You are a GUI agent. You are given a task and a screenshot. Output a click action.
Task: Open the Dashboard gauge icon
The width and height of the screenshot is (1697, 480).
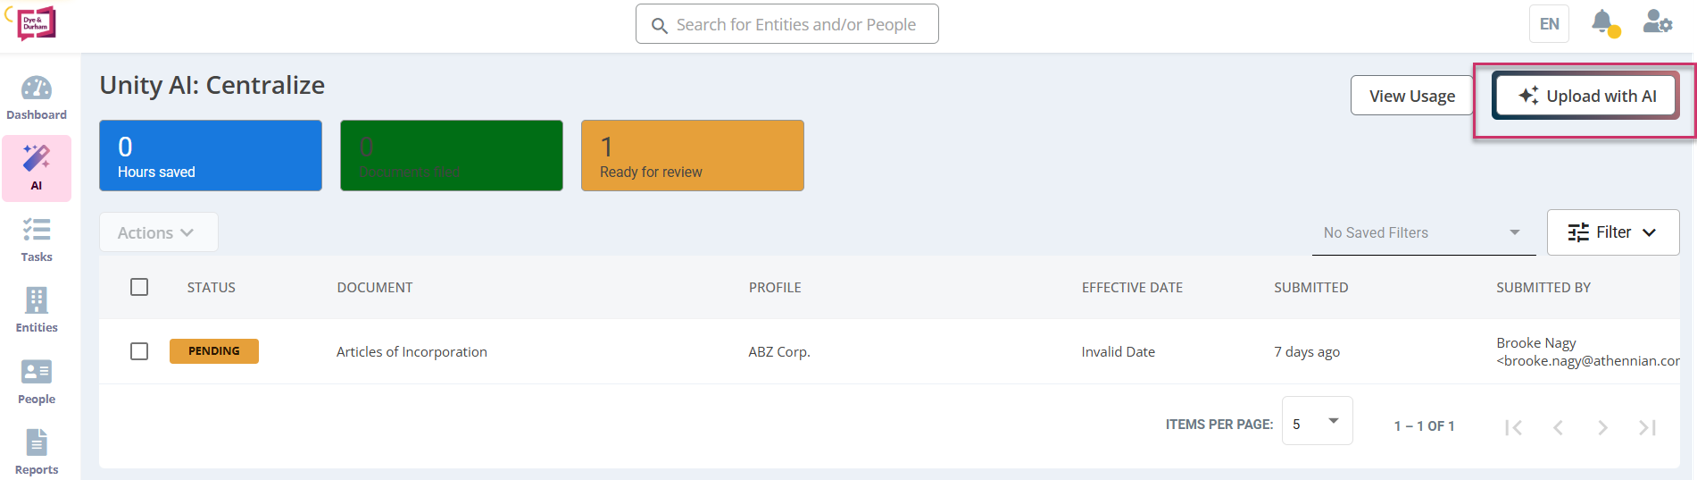(x=36, y=90)
